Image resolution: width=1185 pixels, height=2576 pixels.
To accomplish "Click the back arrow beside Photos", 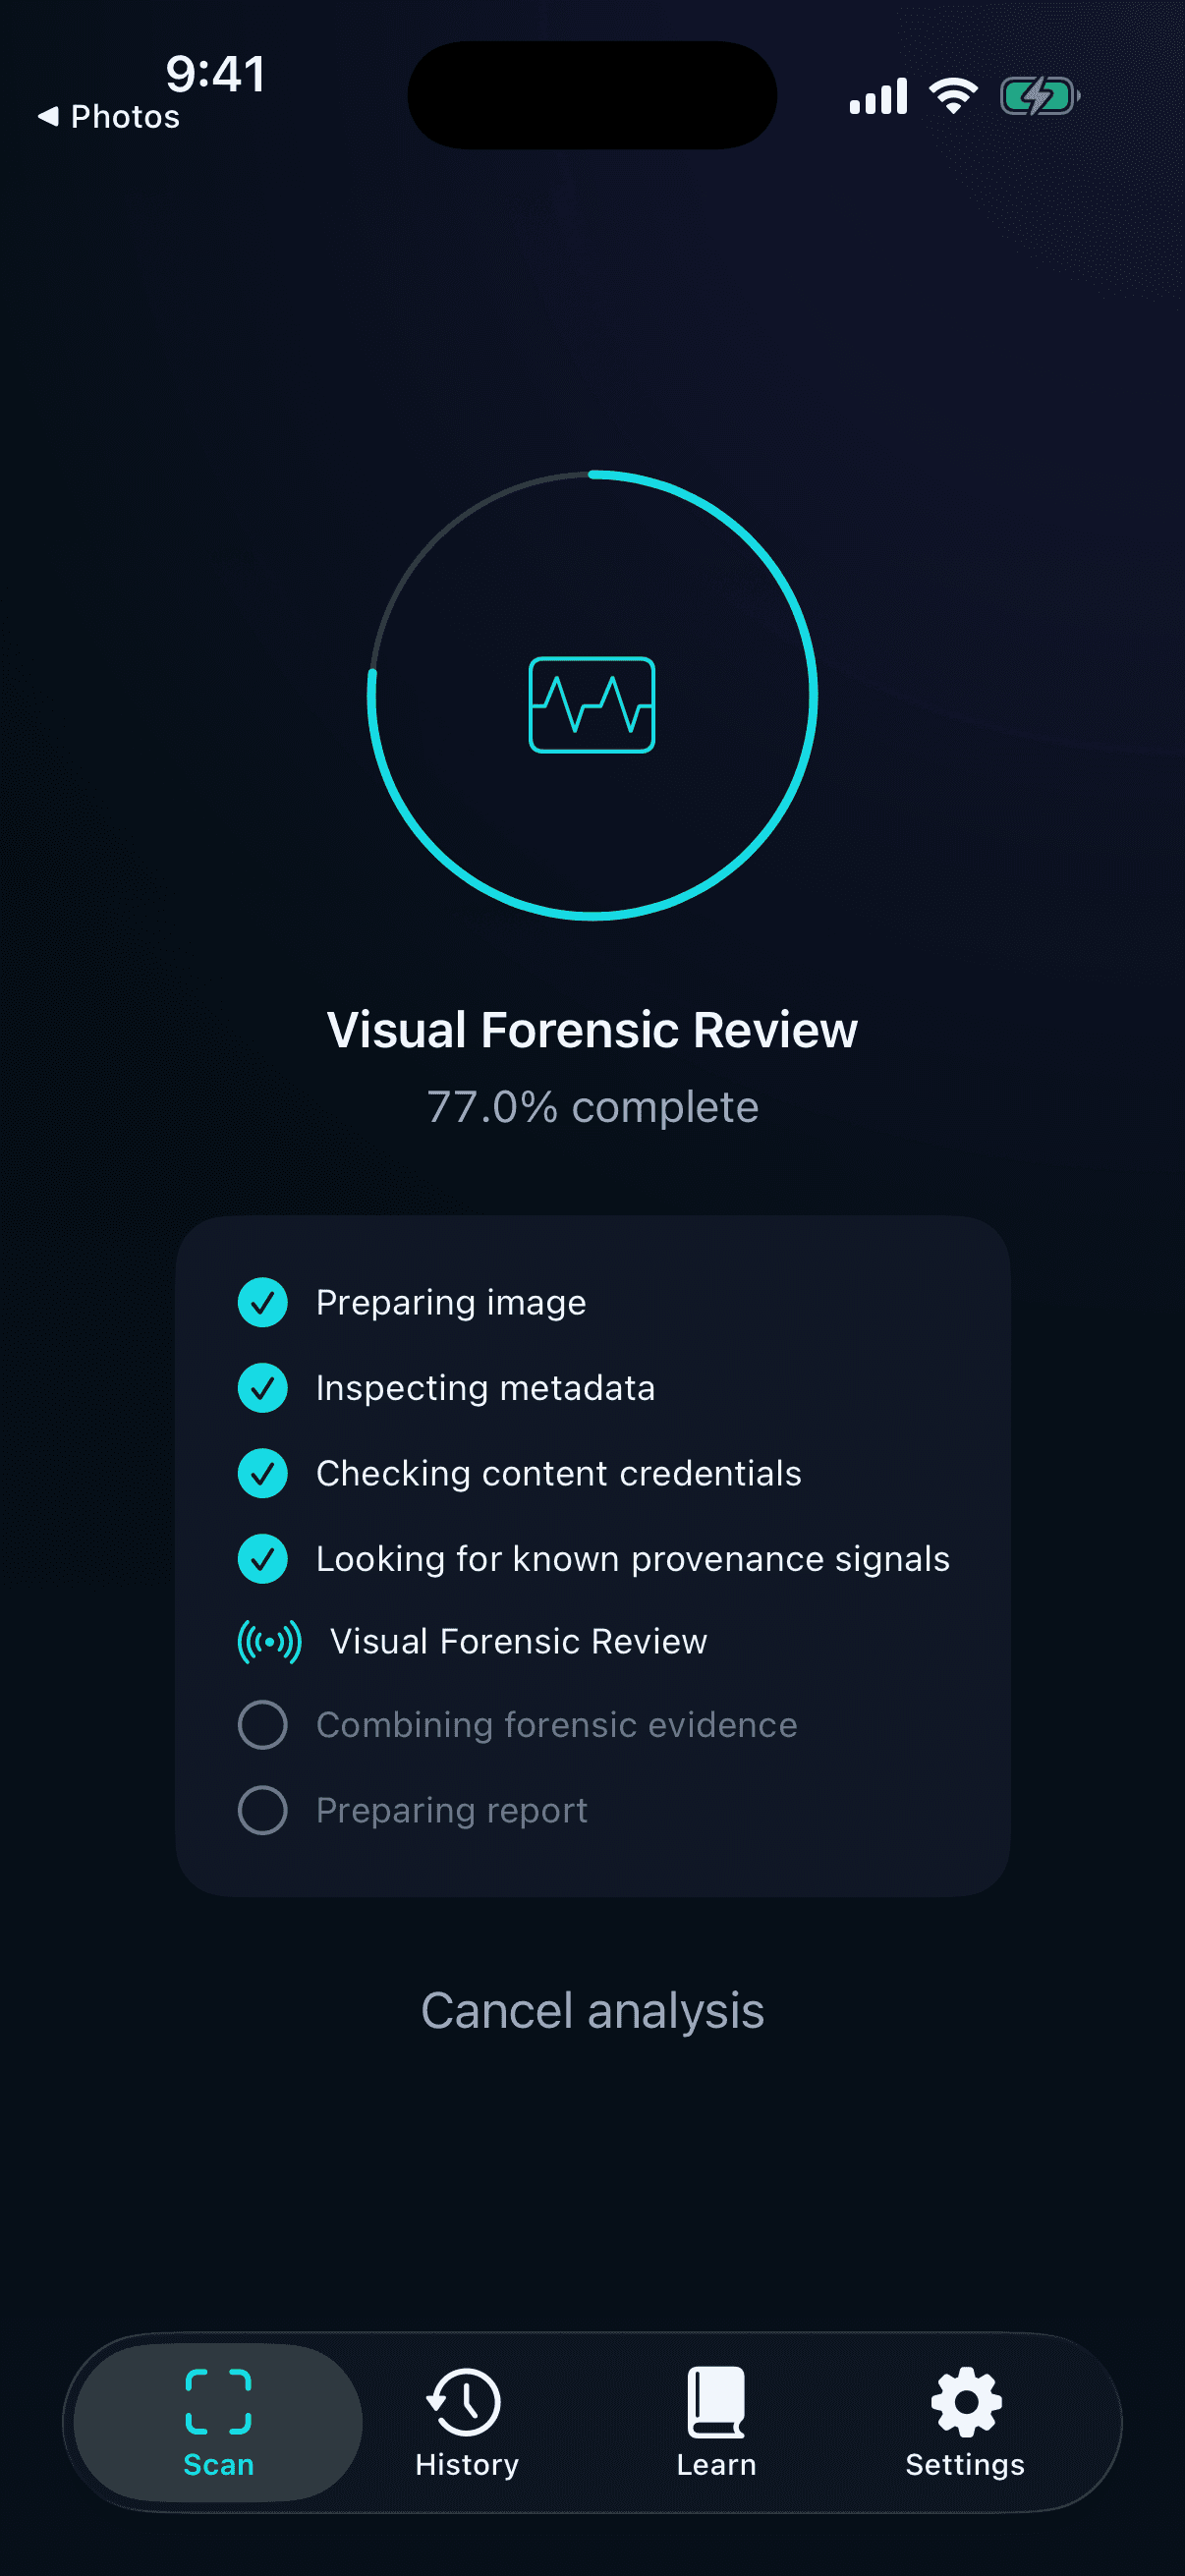I will coord(48,116).
